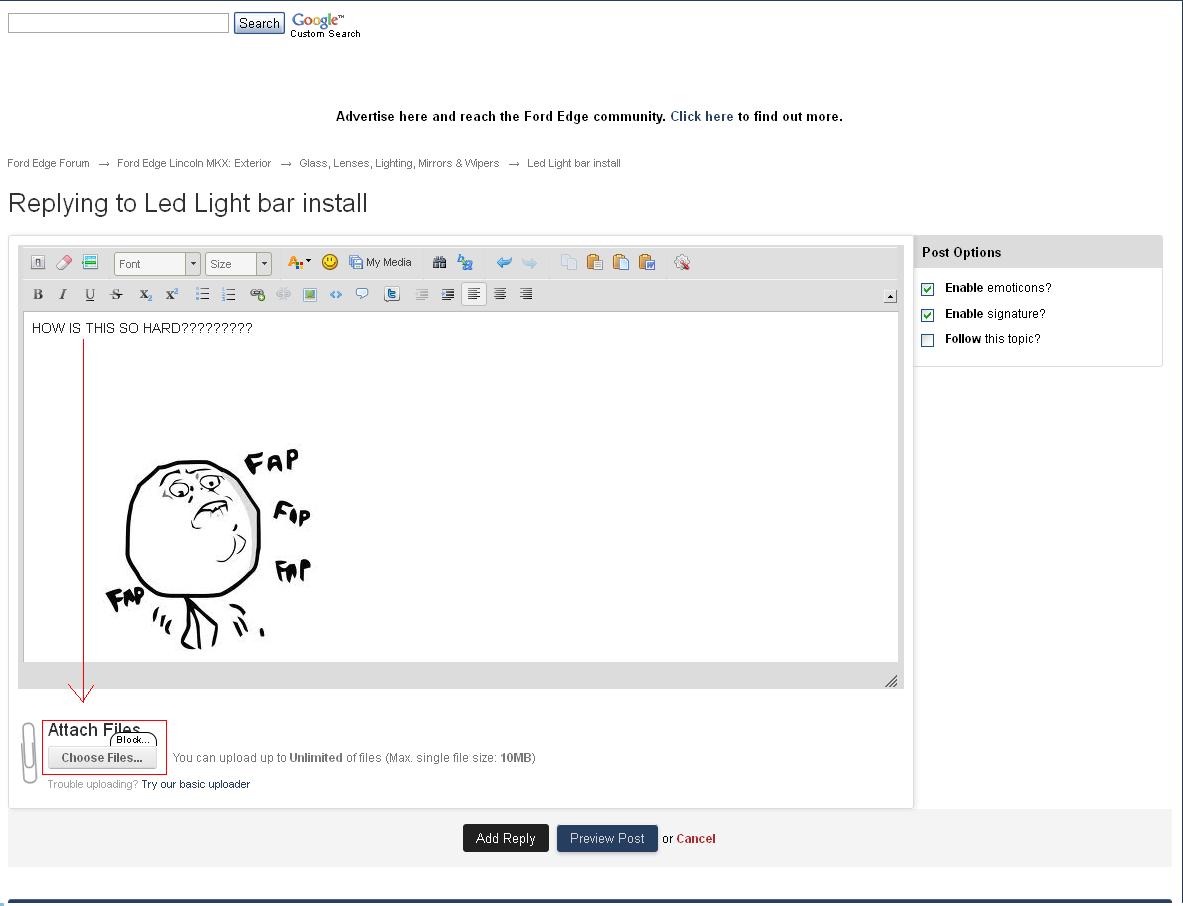The image size is (1183, 906).
Task: Insert a bulleted list
Action: pos(203,294)
